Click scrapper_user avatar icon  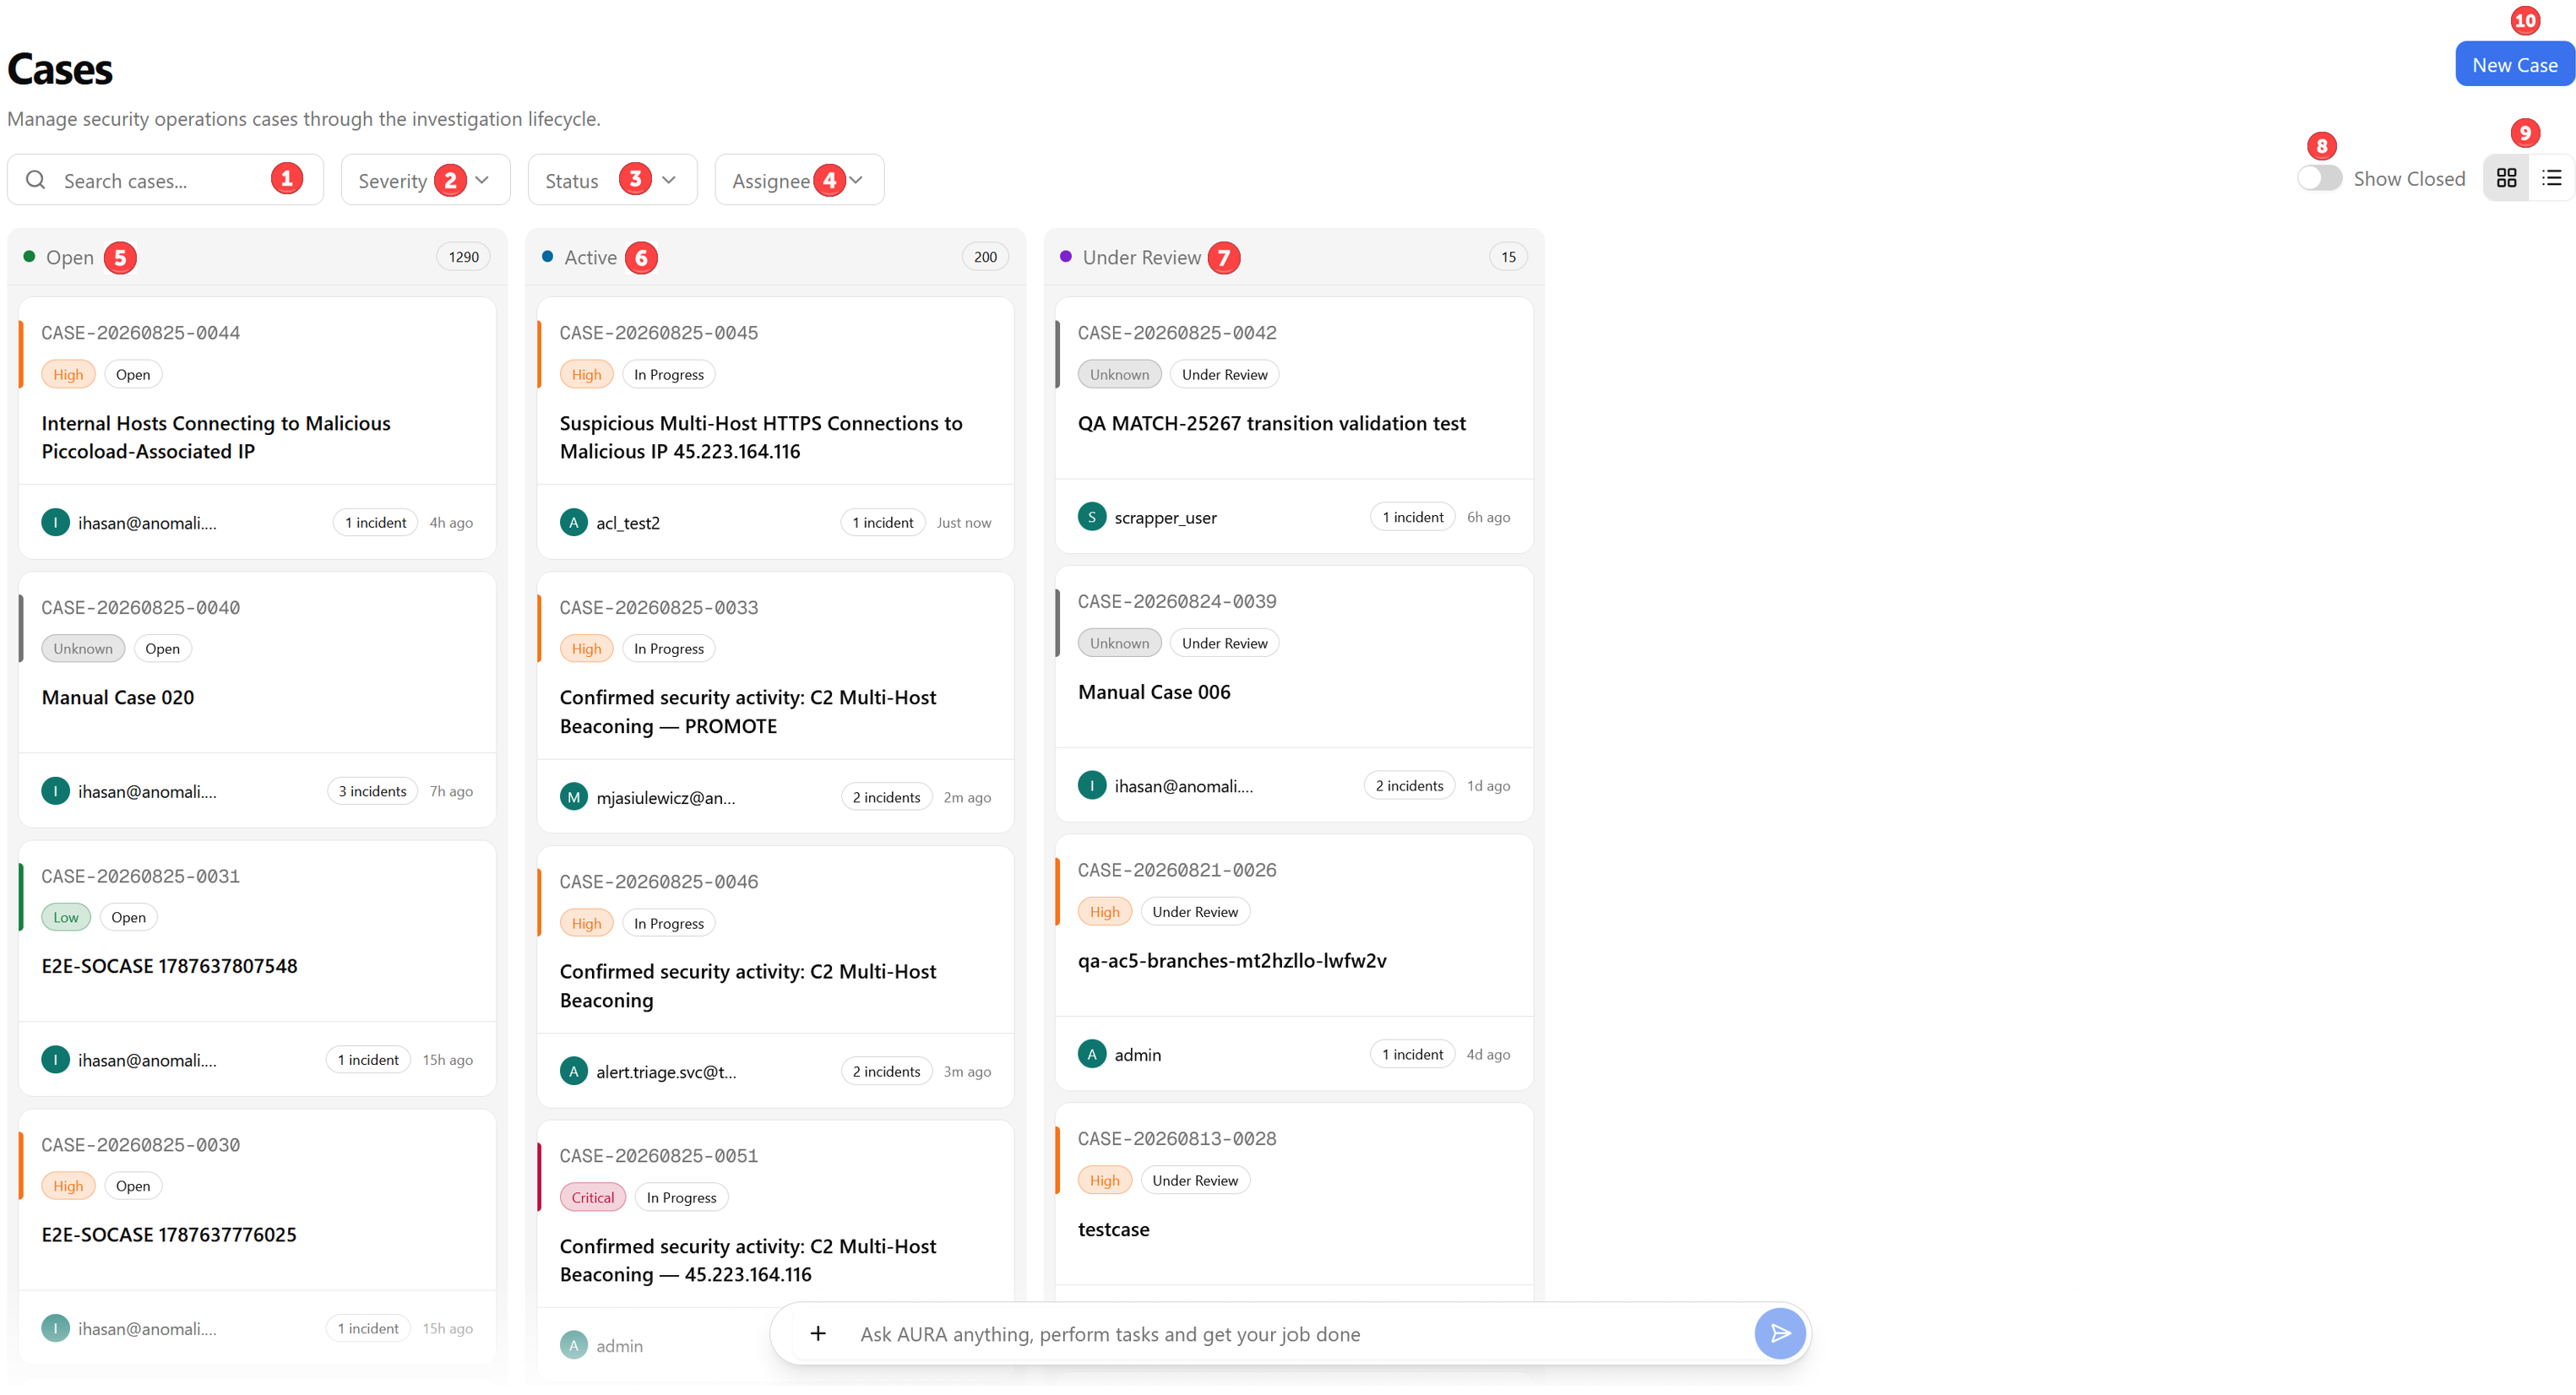pos(1092,517)
